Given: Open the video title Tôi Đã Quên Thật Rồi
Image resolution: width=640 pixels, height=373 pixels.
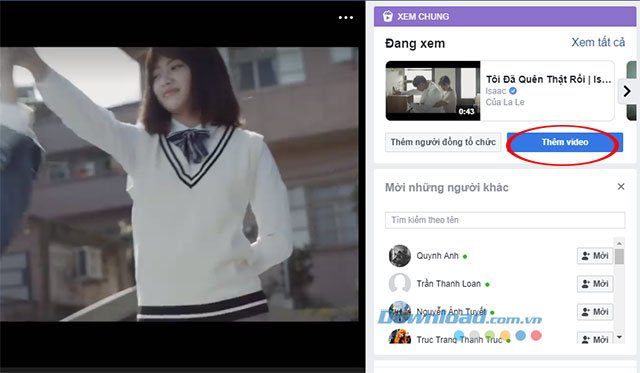Looking at the screenshot, I should pos(549,79).
